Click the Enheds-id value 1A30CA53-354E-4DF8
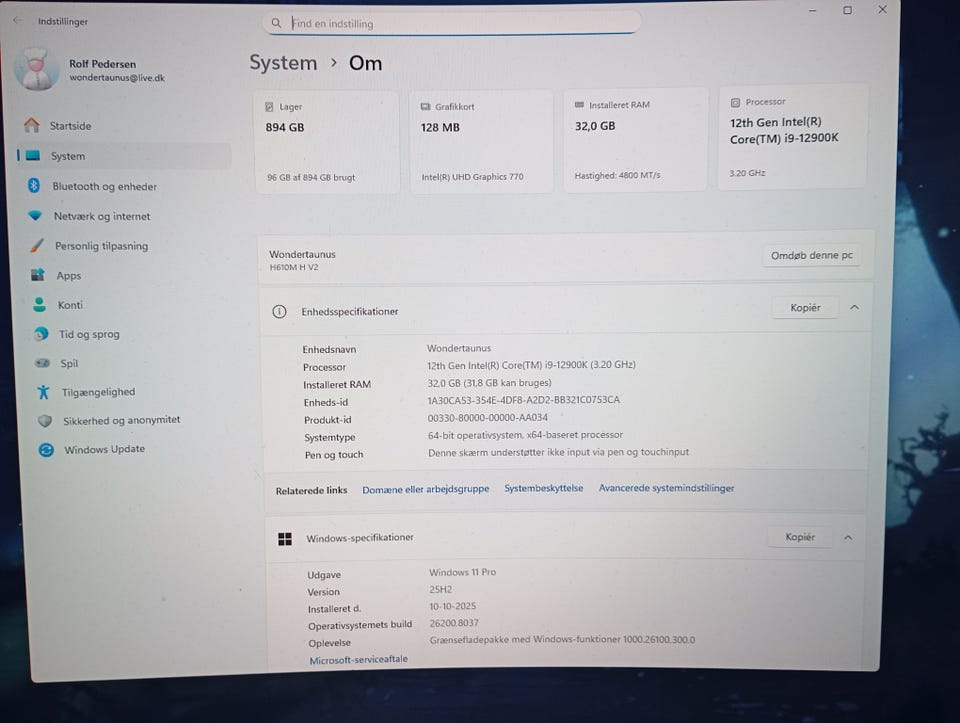Image resolution: width=960 pixels, height=723 pixels. click(523, 400)
